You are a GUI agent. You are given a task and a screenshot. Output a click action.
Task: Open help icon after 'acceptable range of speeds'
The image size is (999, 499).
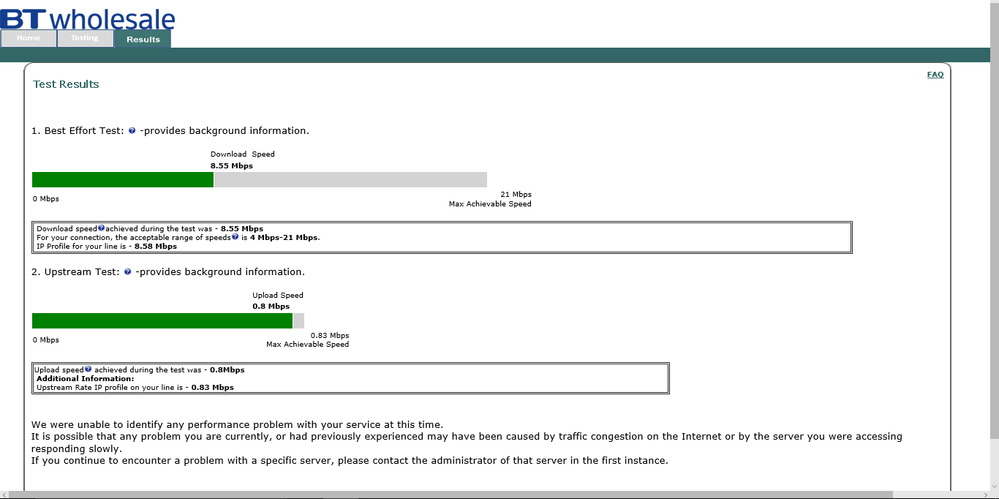tap(235, 237)
